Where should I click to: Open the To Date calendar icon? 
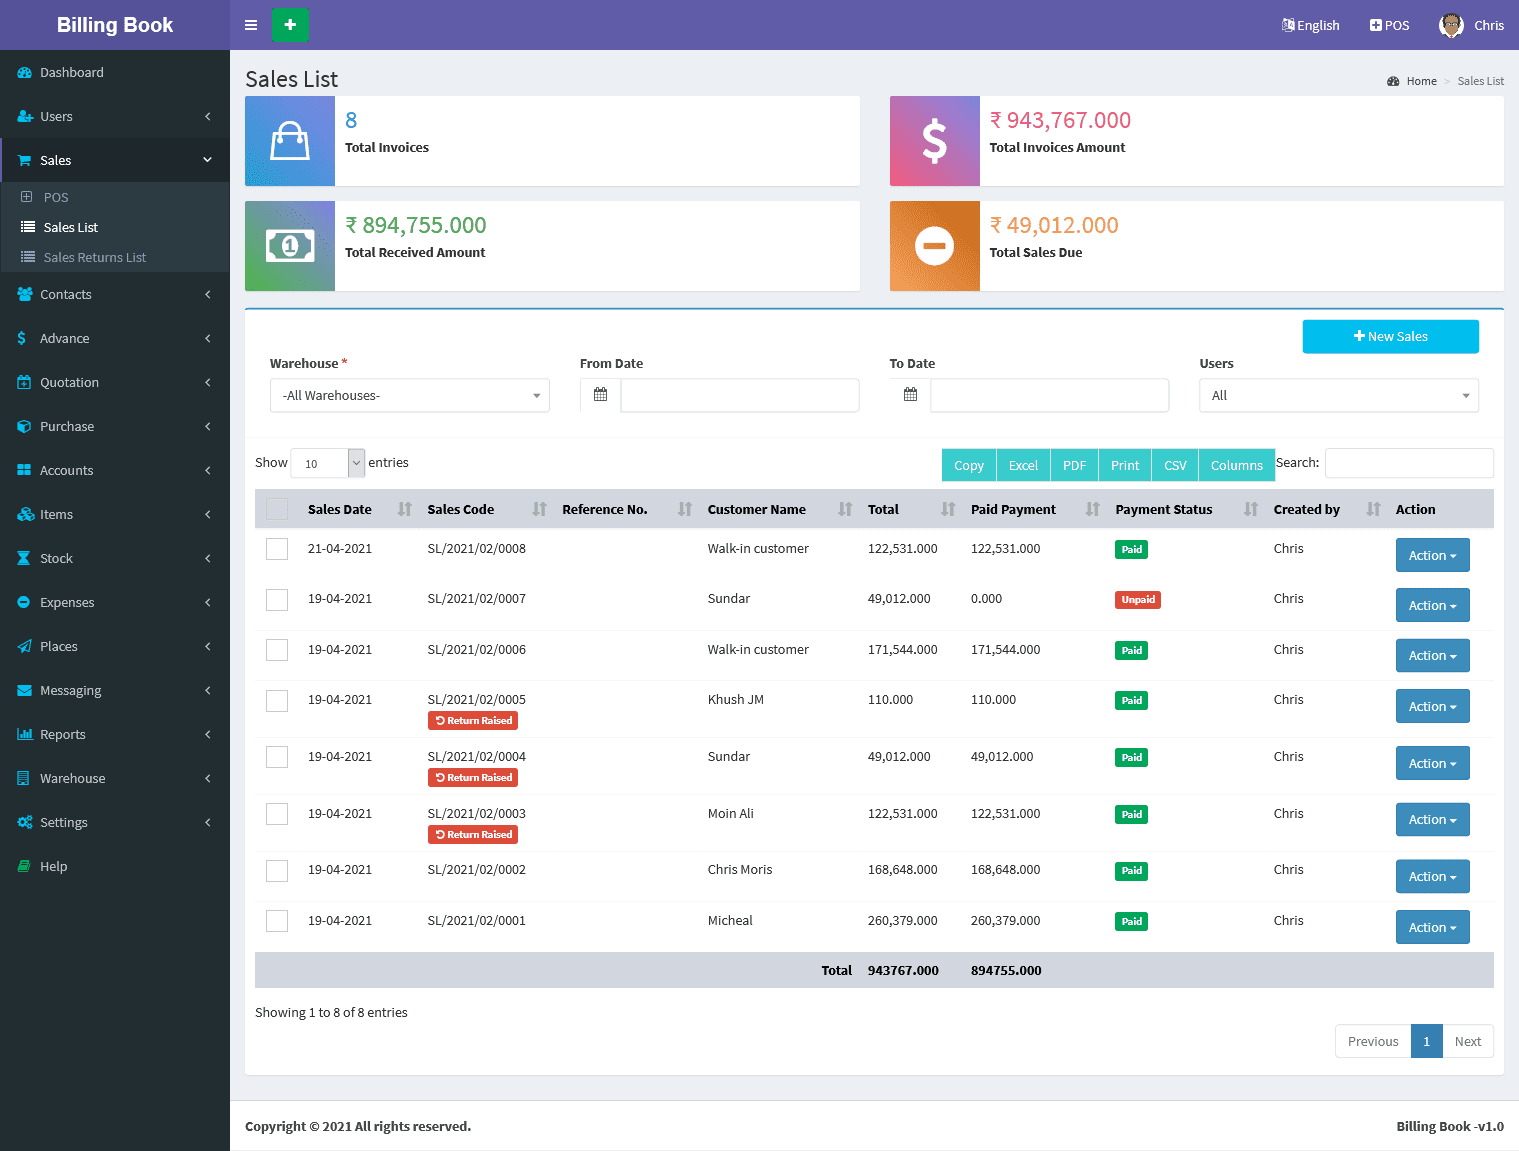[910, 395]
